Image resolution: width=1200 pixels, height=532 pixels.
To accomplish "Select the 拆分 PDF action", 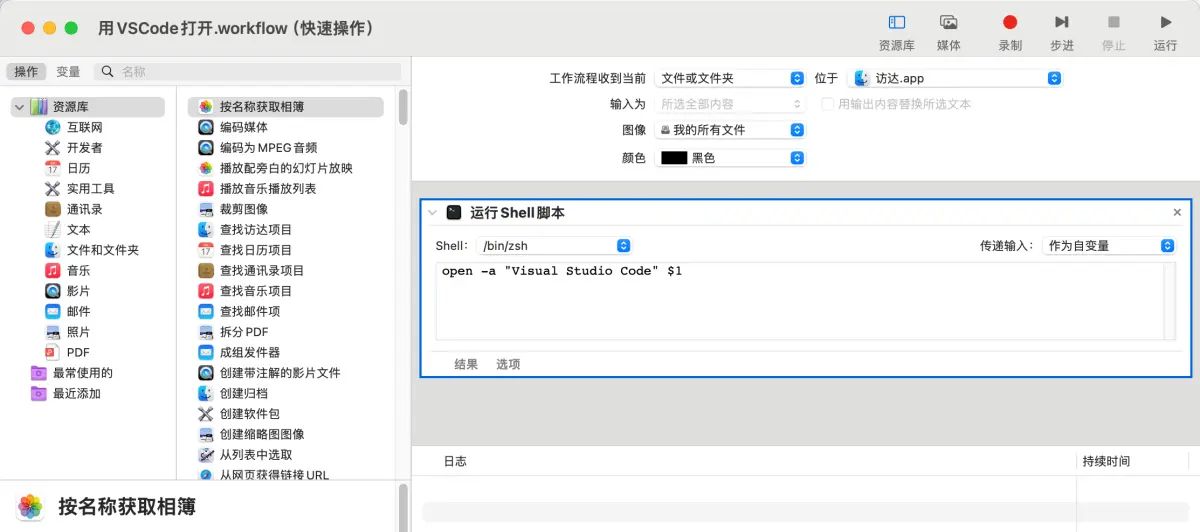I will (x=243, y=332).
